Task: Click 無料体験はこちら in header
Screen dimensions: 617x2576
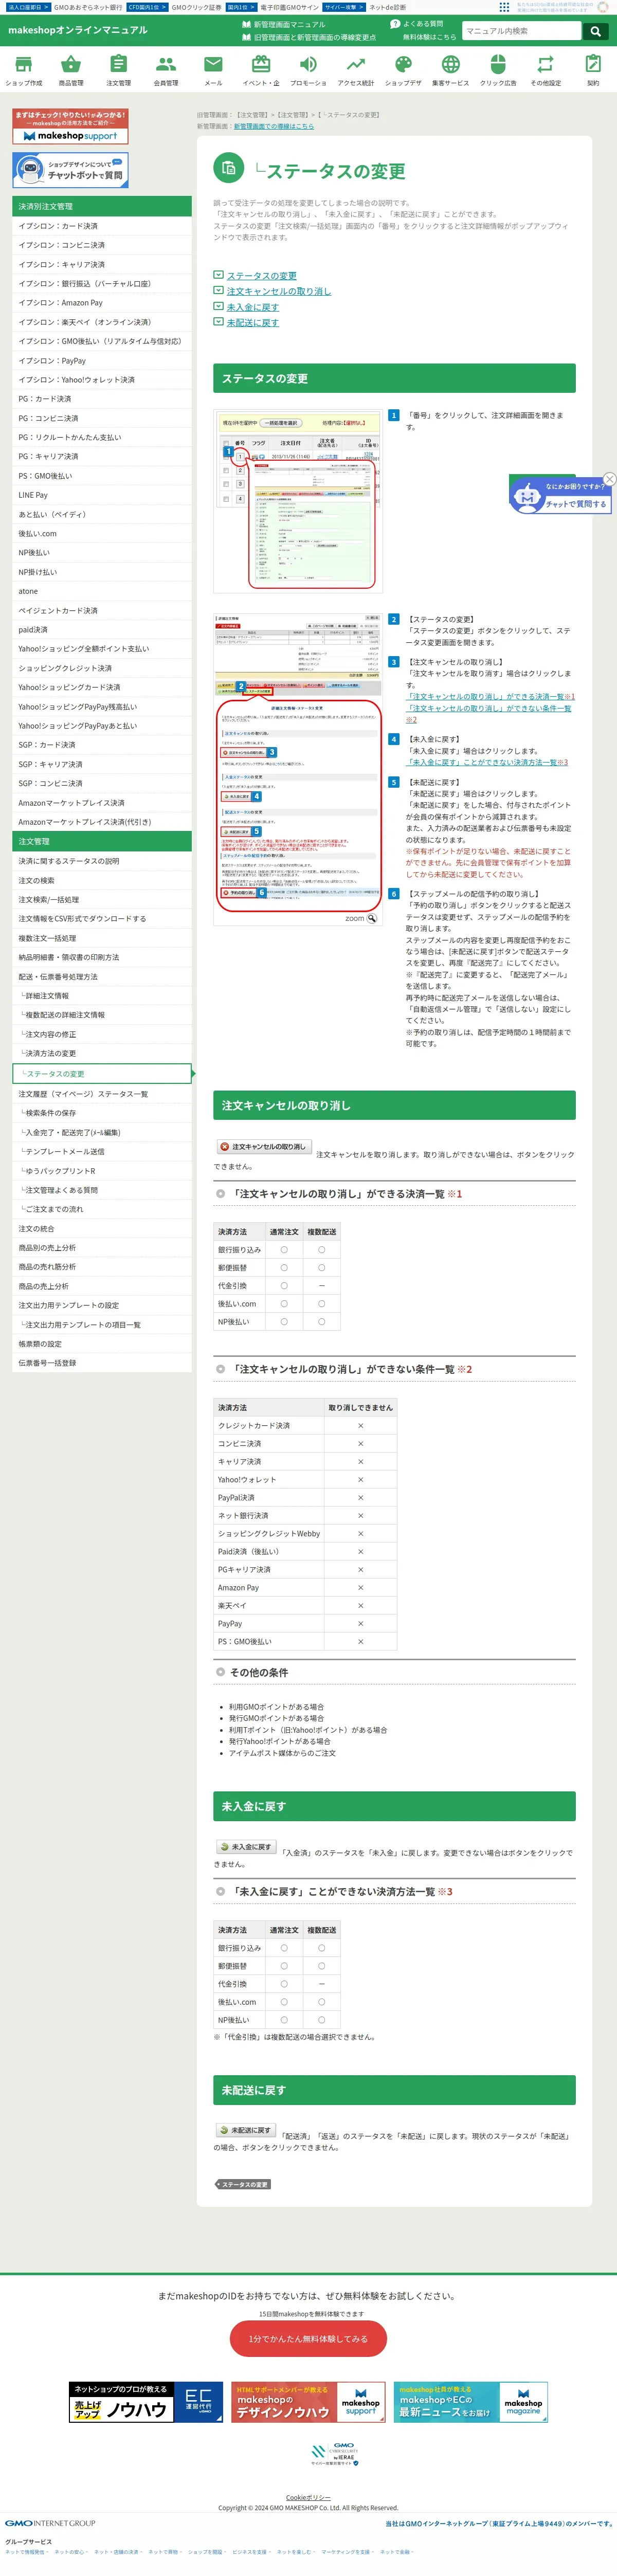Action: tap(429, 37)
